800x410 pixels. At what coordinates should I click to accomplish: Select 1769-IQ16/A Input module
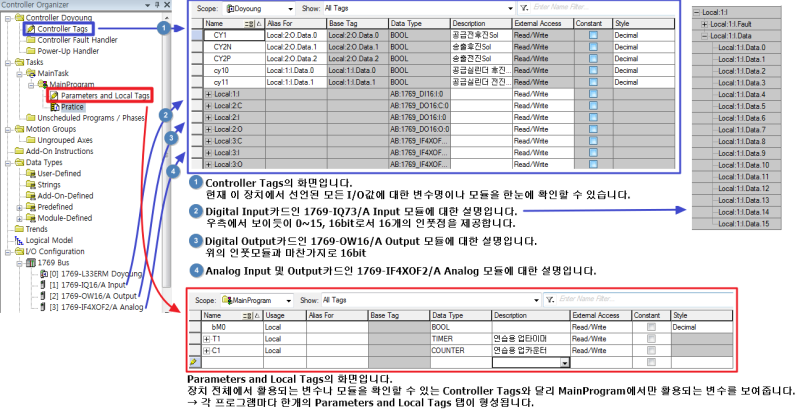(87, 285)
